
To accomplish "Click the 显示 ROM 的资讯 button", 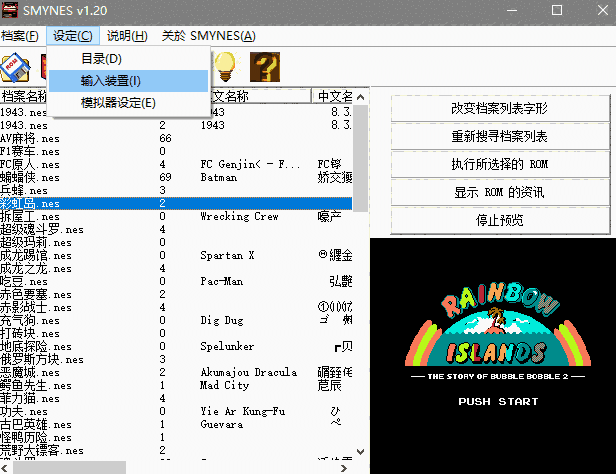I will [x=500, y=192].
